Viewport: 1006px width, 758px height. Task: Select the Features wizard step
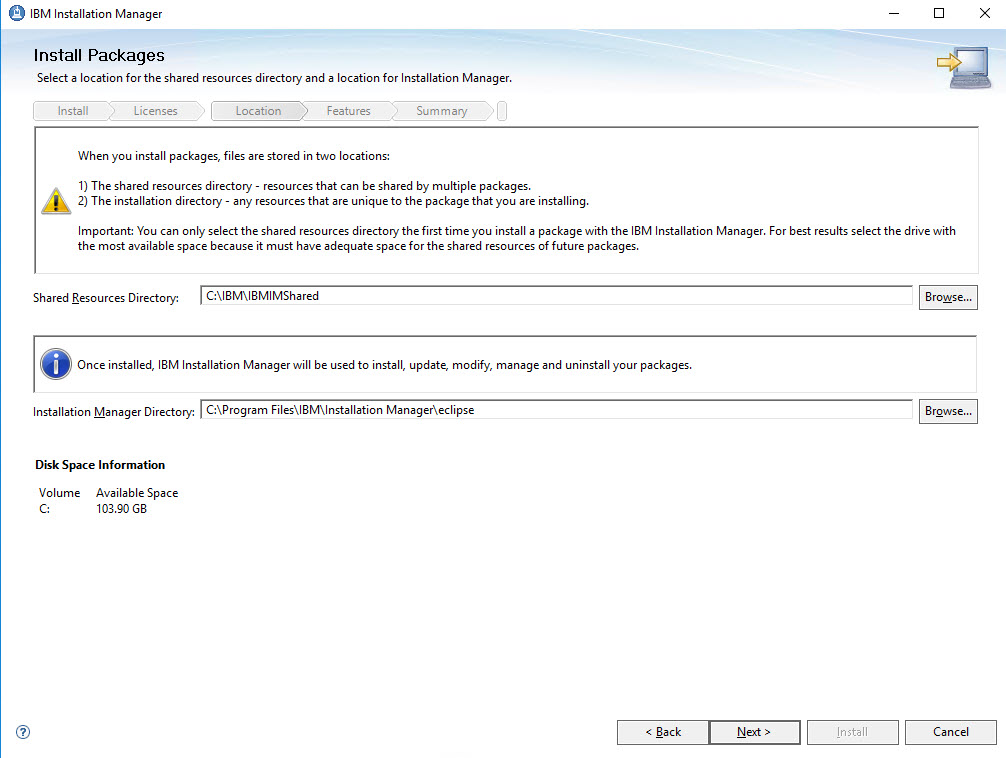[348, 110]
